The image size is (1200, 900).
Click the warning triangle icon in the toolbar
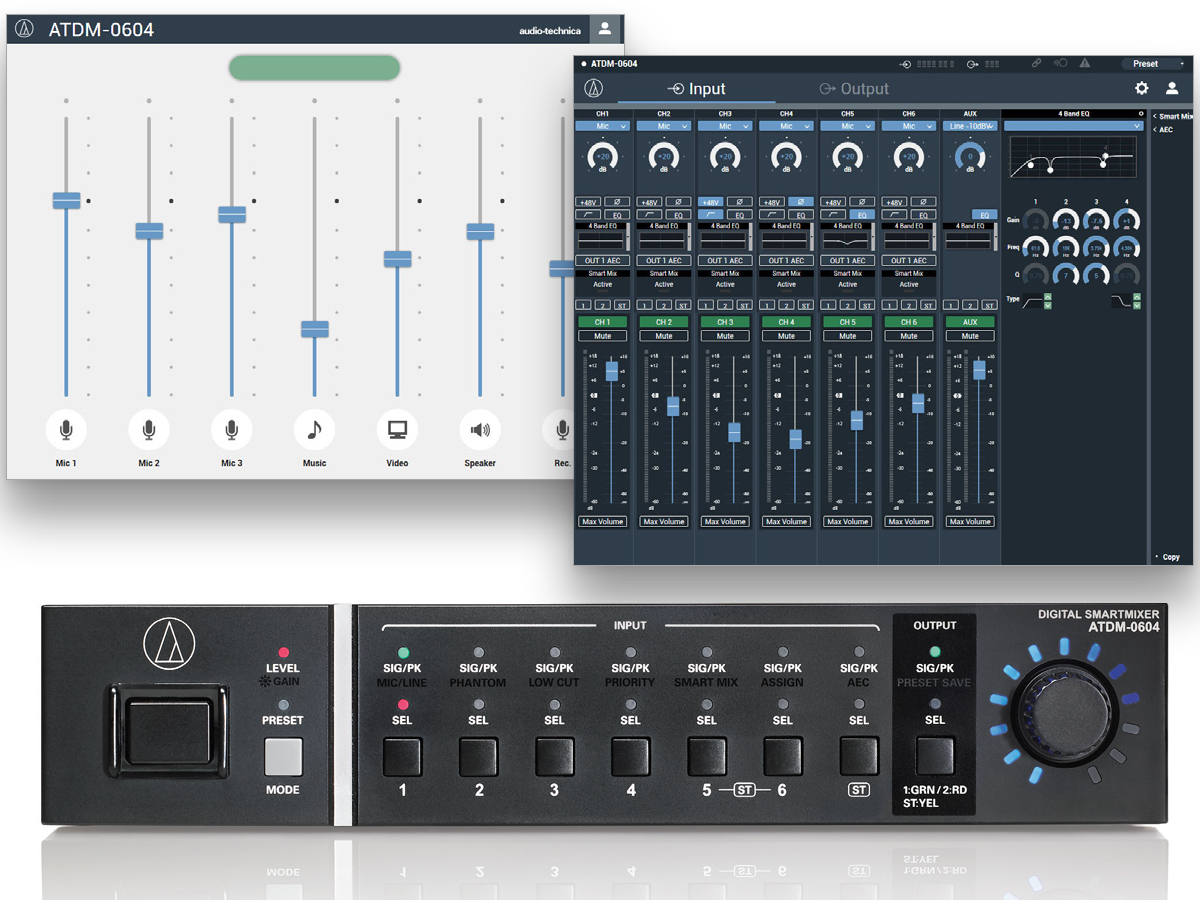click(1084, 63)
